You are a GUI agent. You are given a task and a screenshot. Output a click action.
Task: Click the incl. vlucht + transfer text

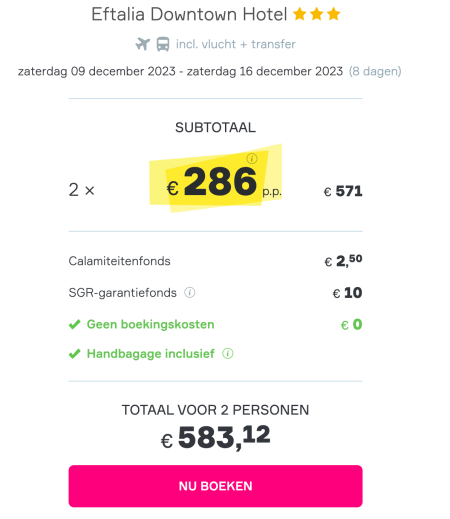pyautogui.click(x=236, y=44)
